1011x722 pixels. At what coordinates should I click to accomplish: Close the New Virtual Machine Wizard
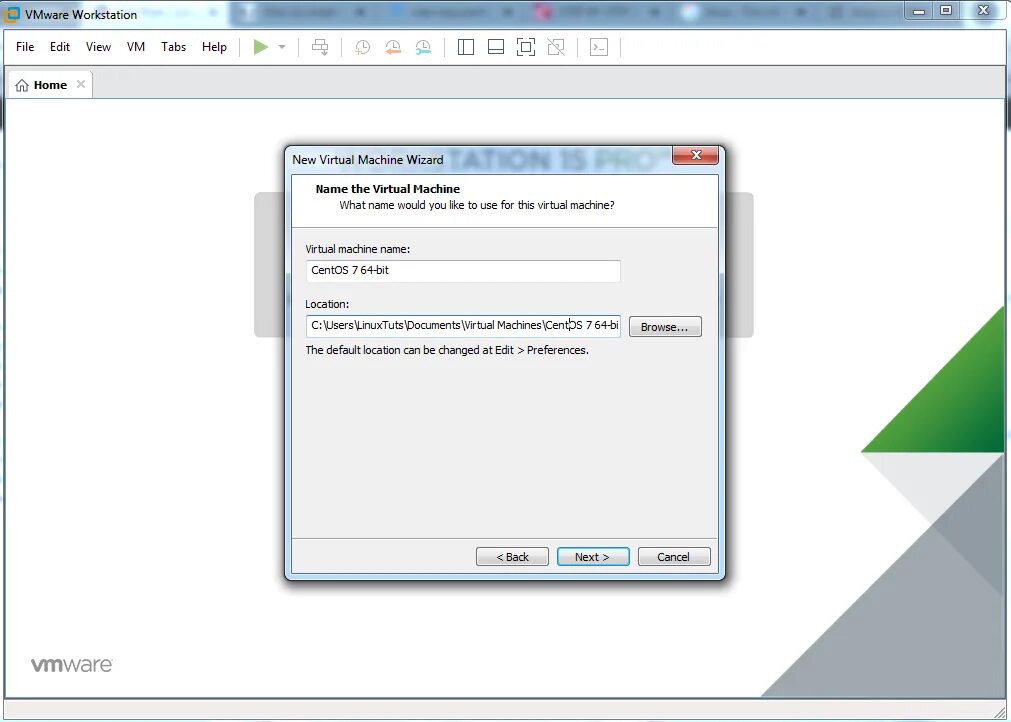coord(696,155)
